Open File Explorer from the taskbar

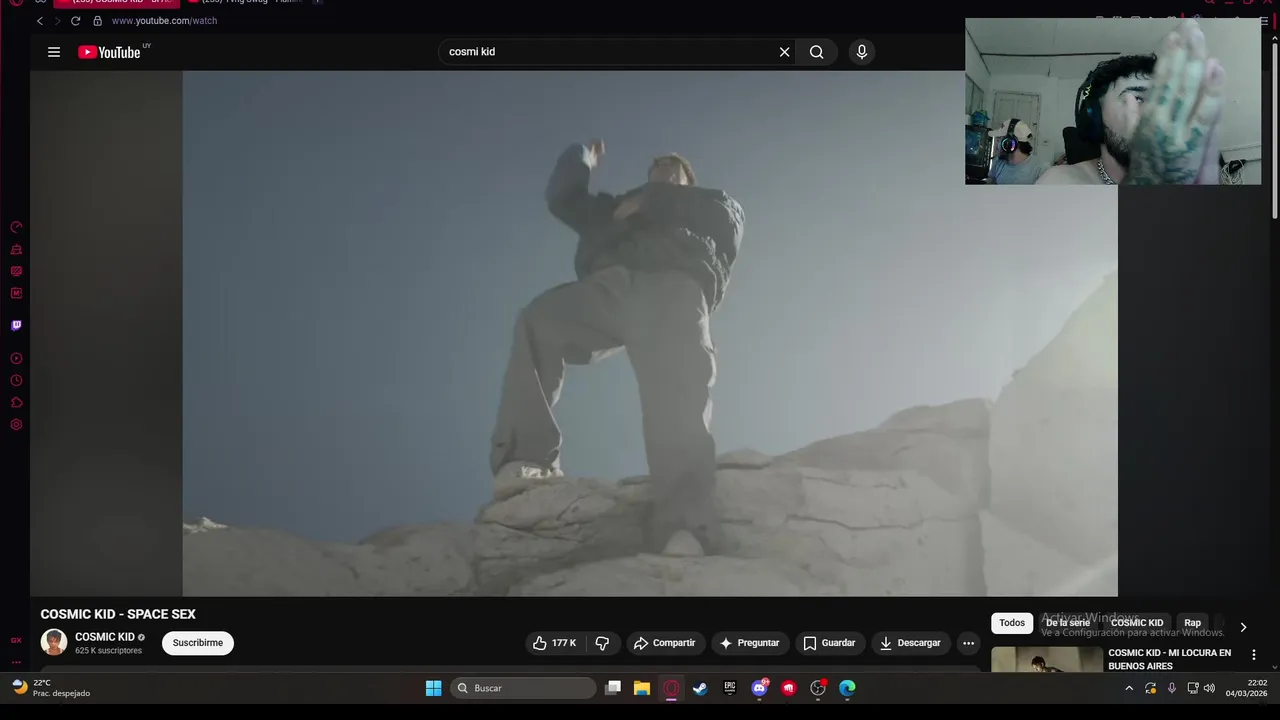642,688
